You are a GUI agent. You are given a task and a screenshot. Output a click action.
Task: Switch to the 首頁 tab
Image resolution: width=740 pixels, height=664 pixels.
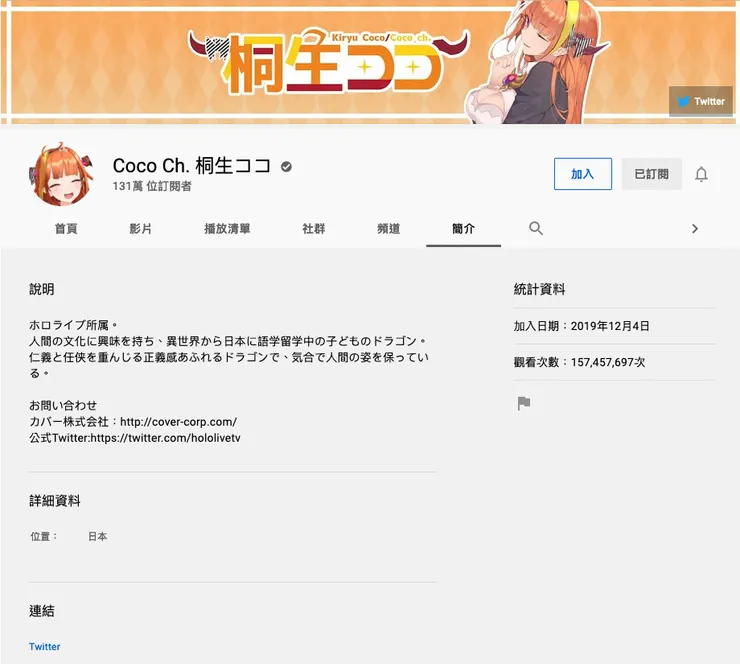pos(66,229)
